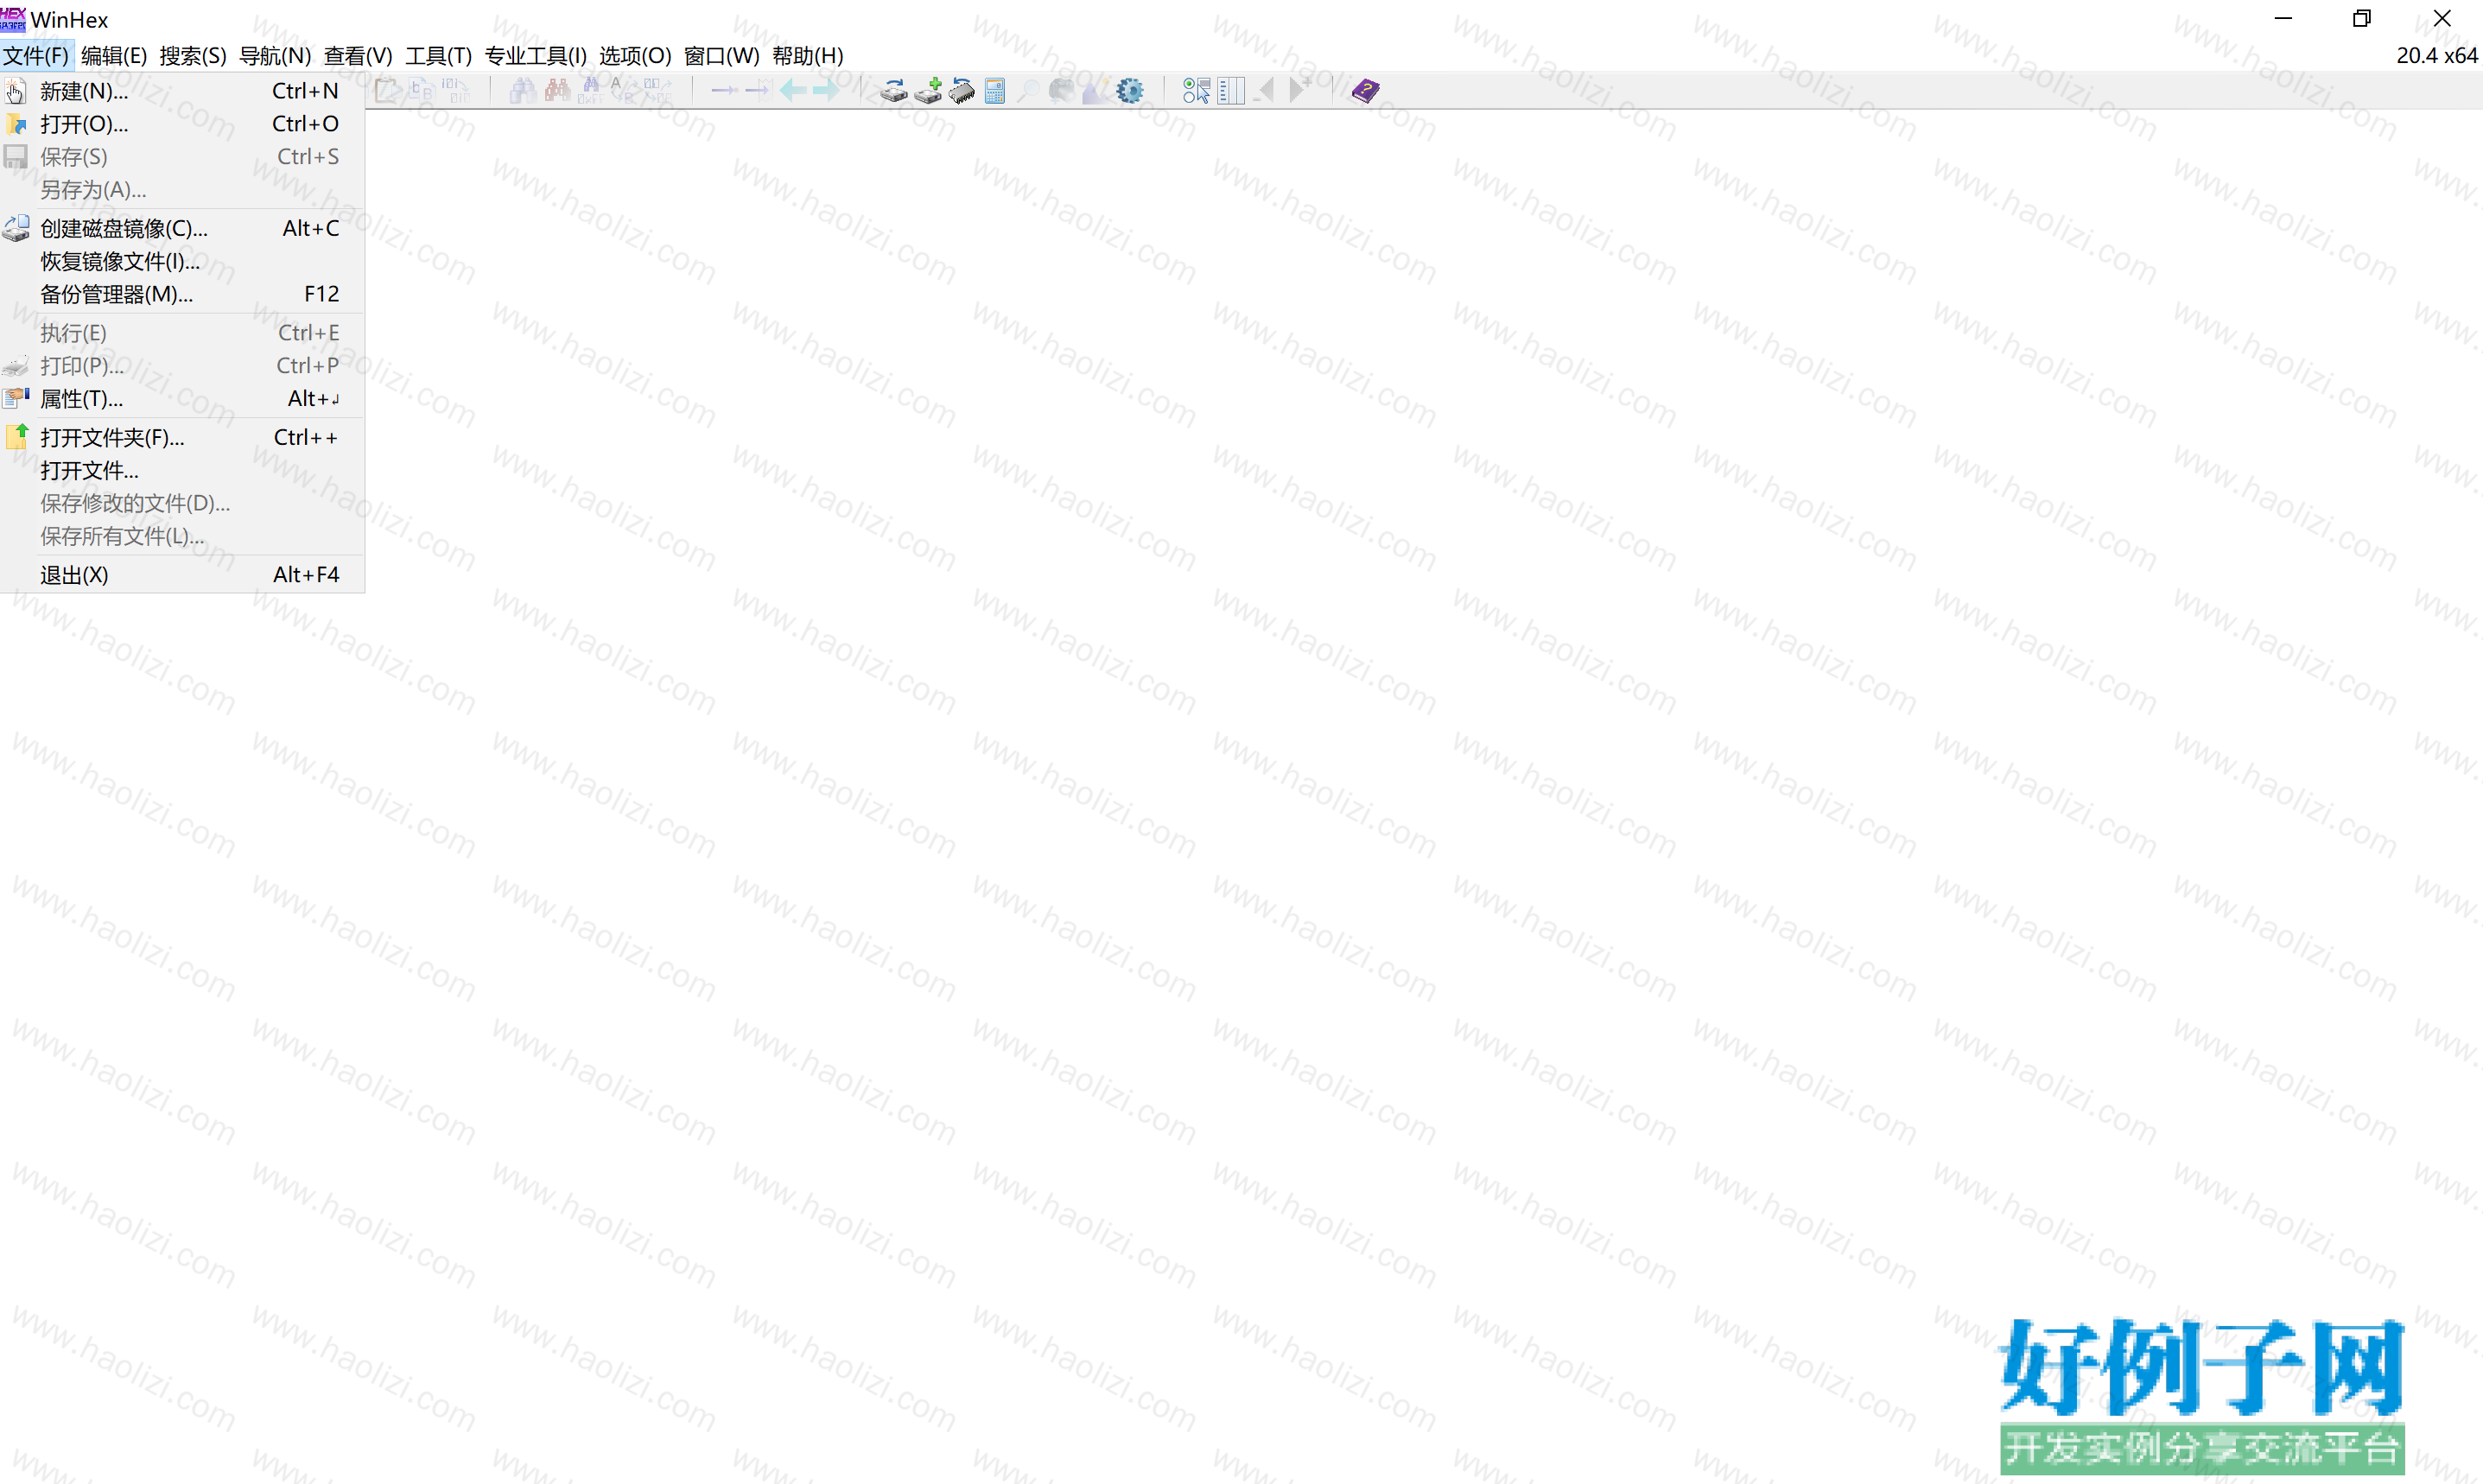Open the disk editor drive icon

click(x=894, y=91)
